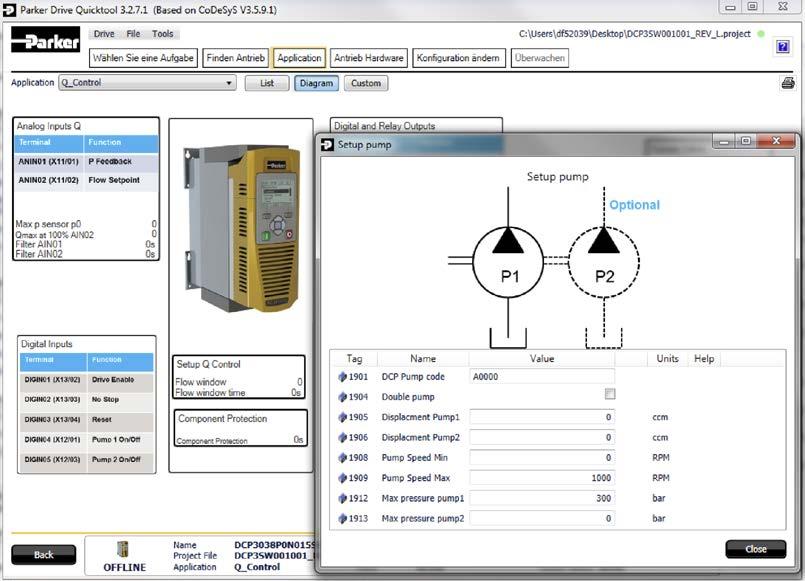The height and width of the screenshot is (581, 805).
Task: Click tag icon for parameter 1909
Action: click(x=342, y=478)
